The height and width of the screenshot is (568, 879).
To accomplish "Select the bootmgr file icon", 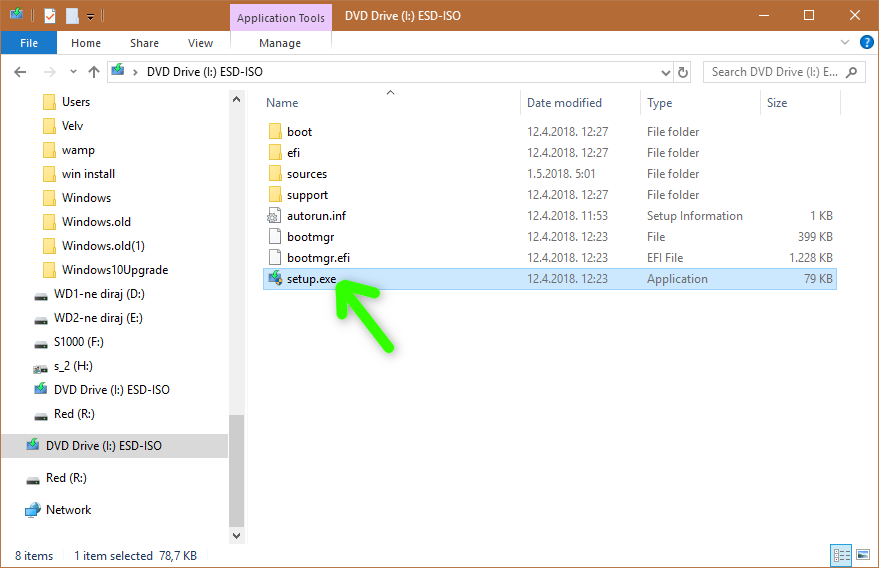I will (275, 236).
